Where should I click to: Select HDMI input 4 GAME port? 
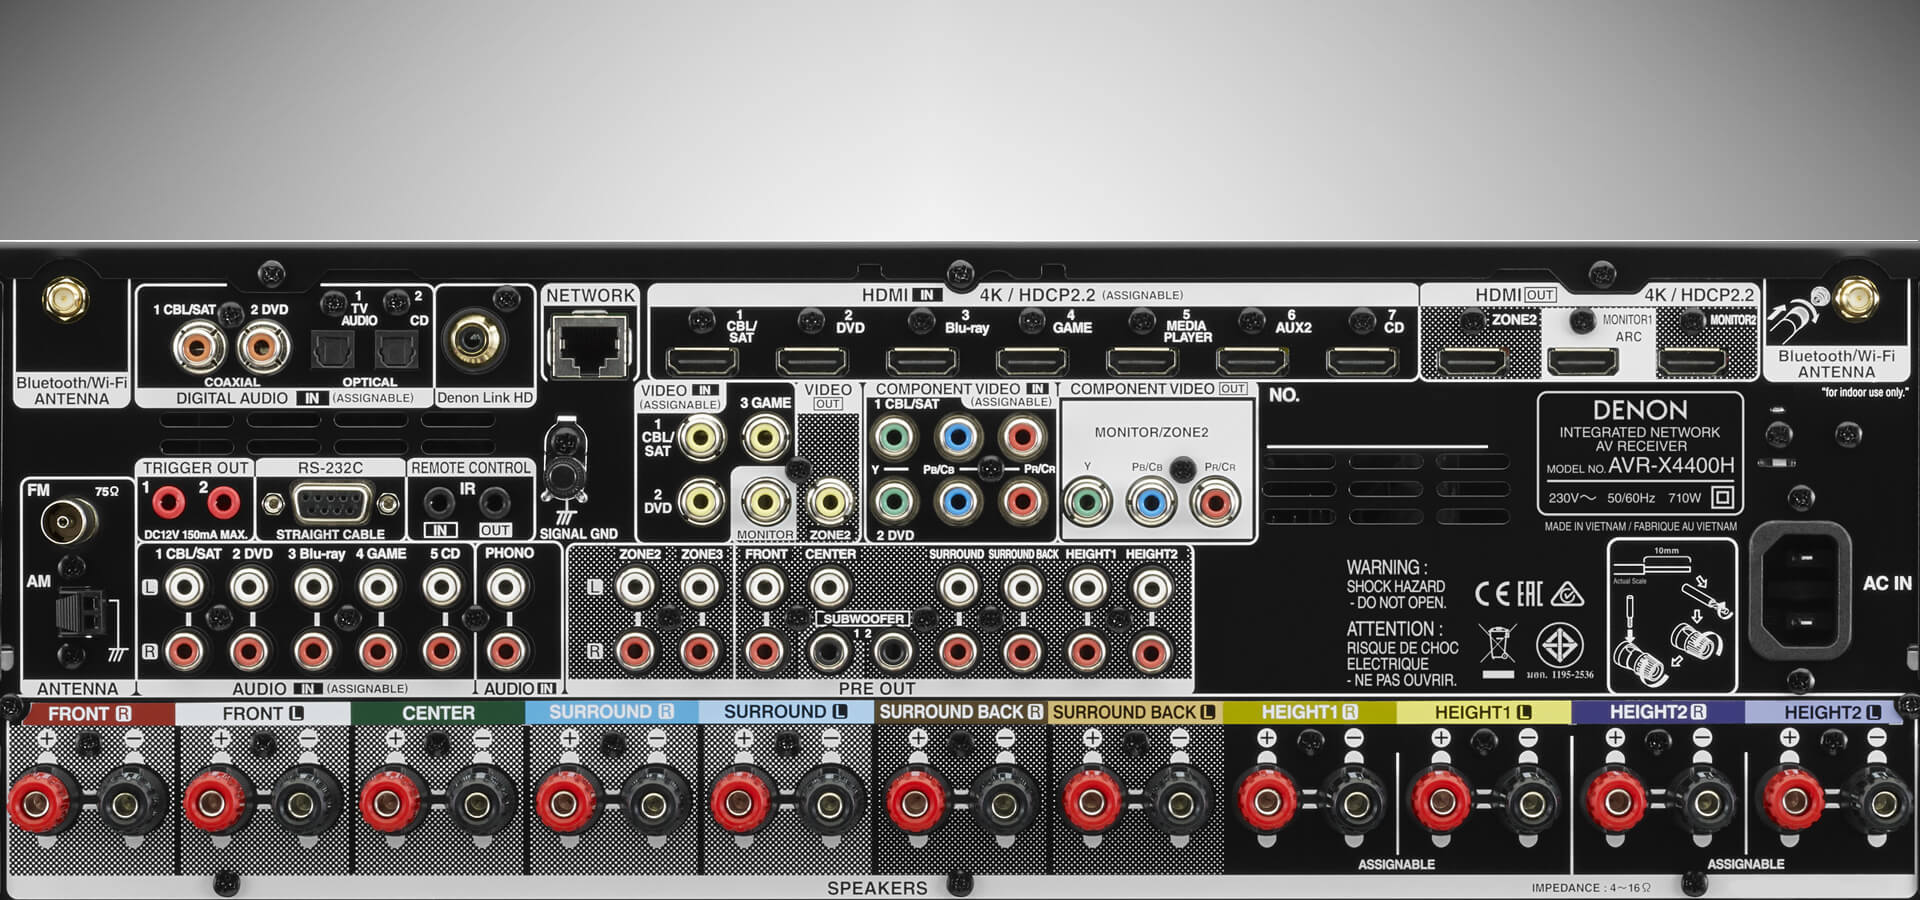pos(1032,361)
